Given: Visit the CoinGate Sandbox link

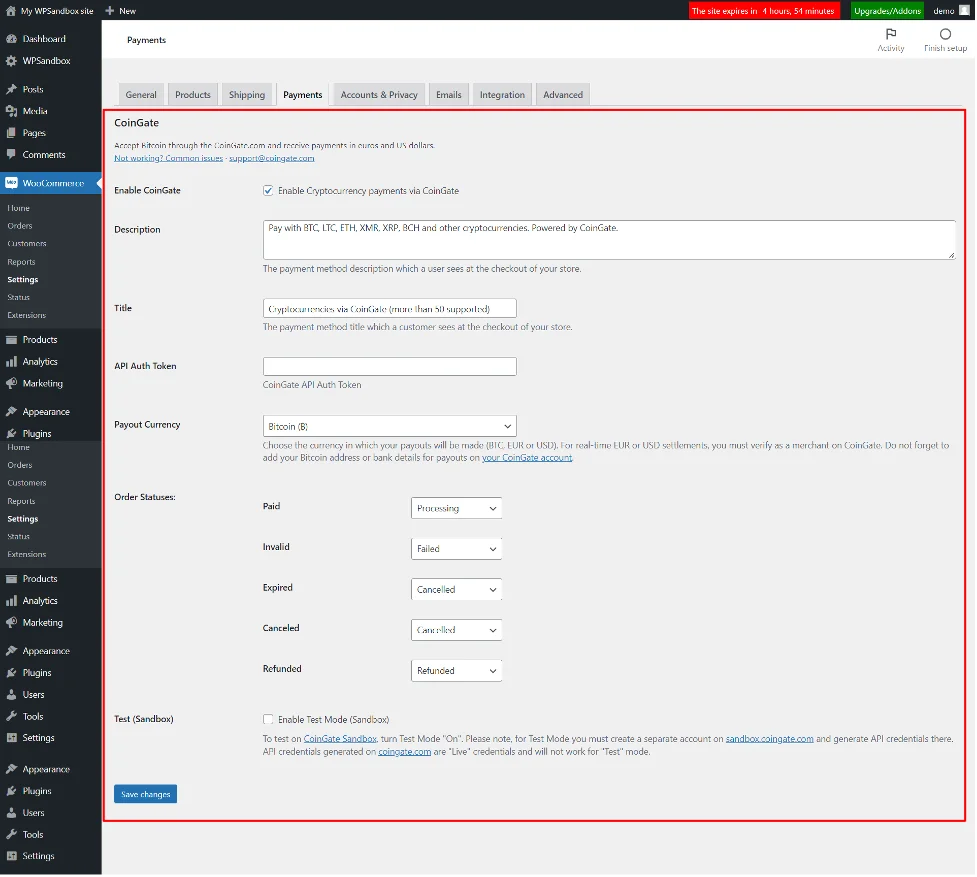Looking at the screenshot, I should 340,739.
